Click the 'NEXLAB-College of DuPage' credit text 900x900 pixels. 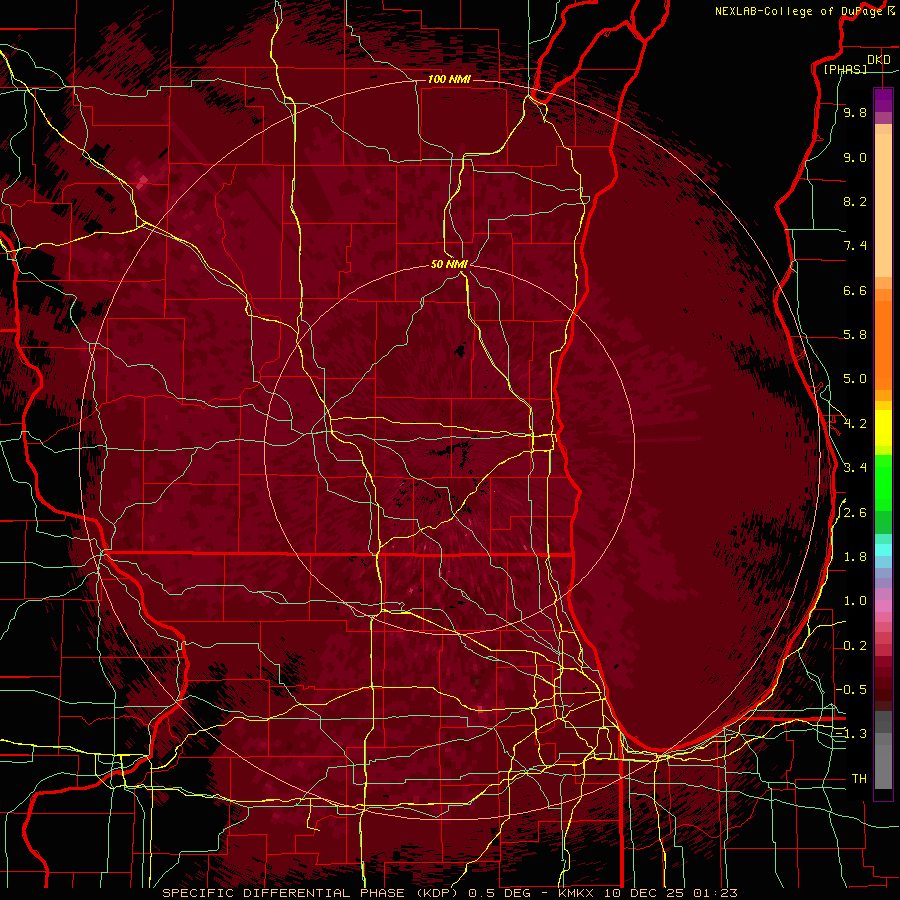tap(799, 11)
